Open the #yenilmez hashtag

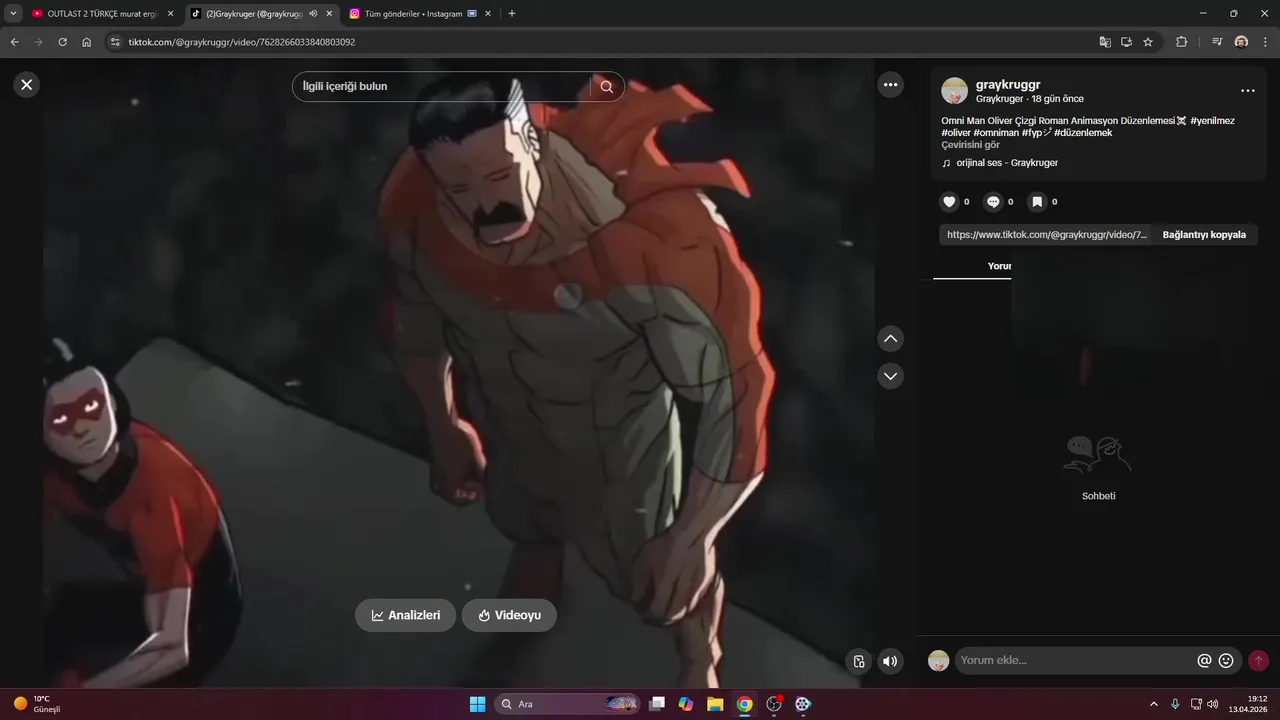pos(1212,121)
